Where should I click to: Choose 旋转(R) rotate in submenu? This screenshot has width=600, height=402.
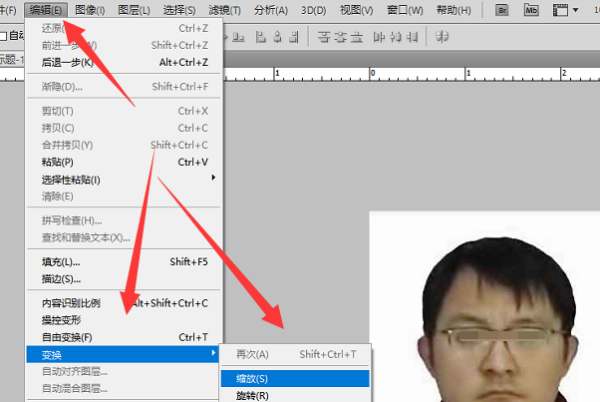pos(295,395)
